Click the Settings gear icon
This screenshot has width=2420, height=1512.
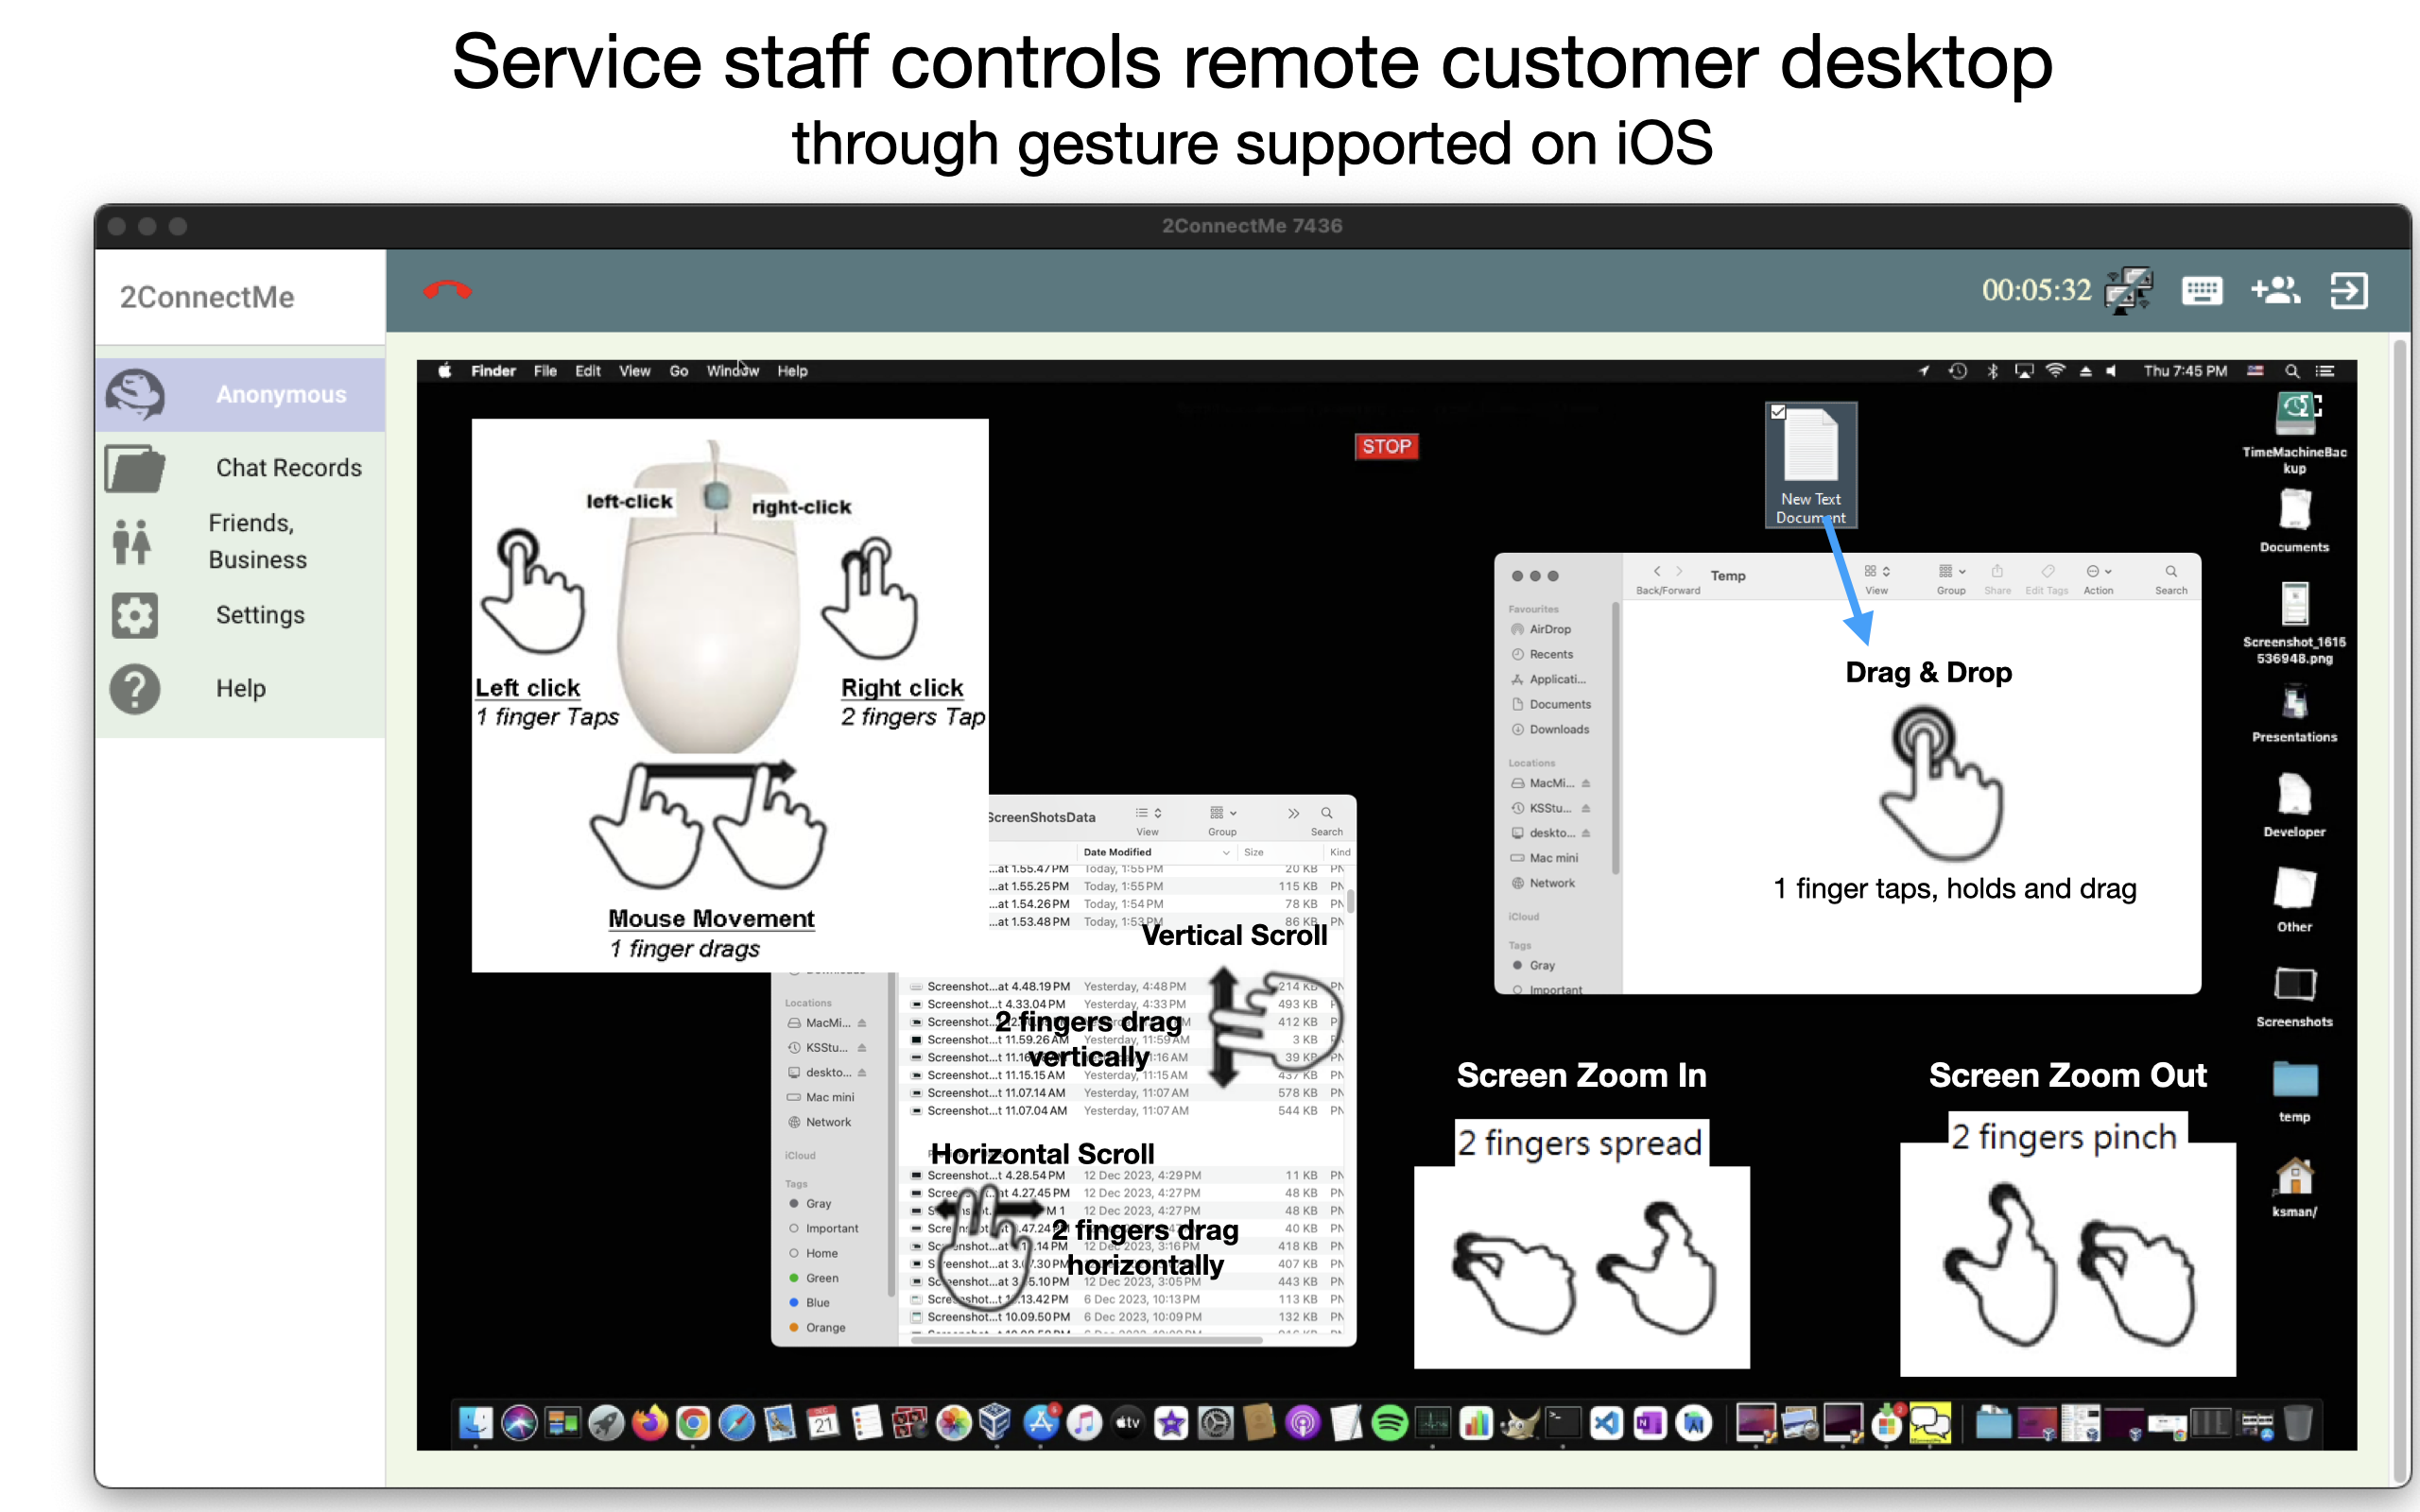134,615
